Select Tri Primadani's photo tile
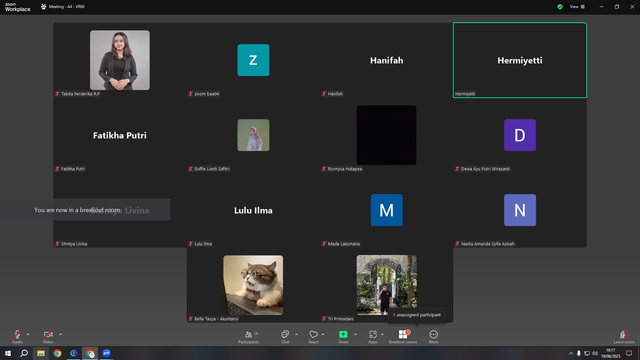This screenshot has width=640, height=360. click(x=387, y=285)
